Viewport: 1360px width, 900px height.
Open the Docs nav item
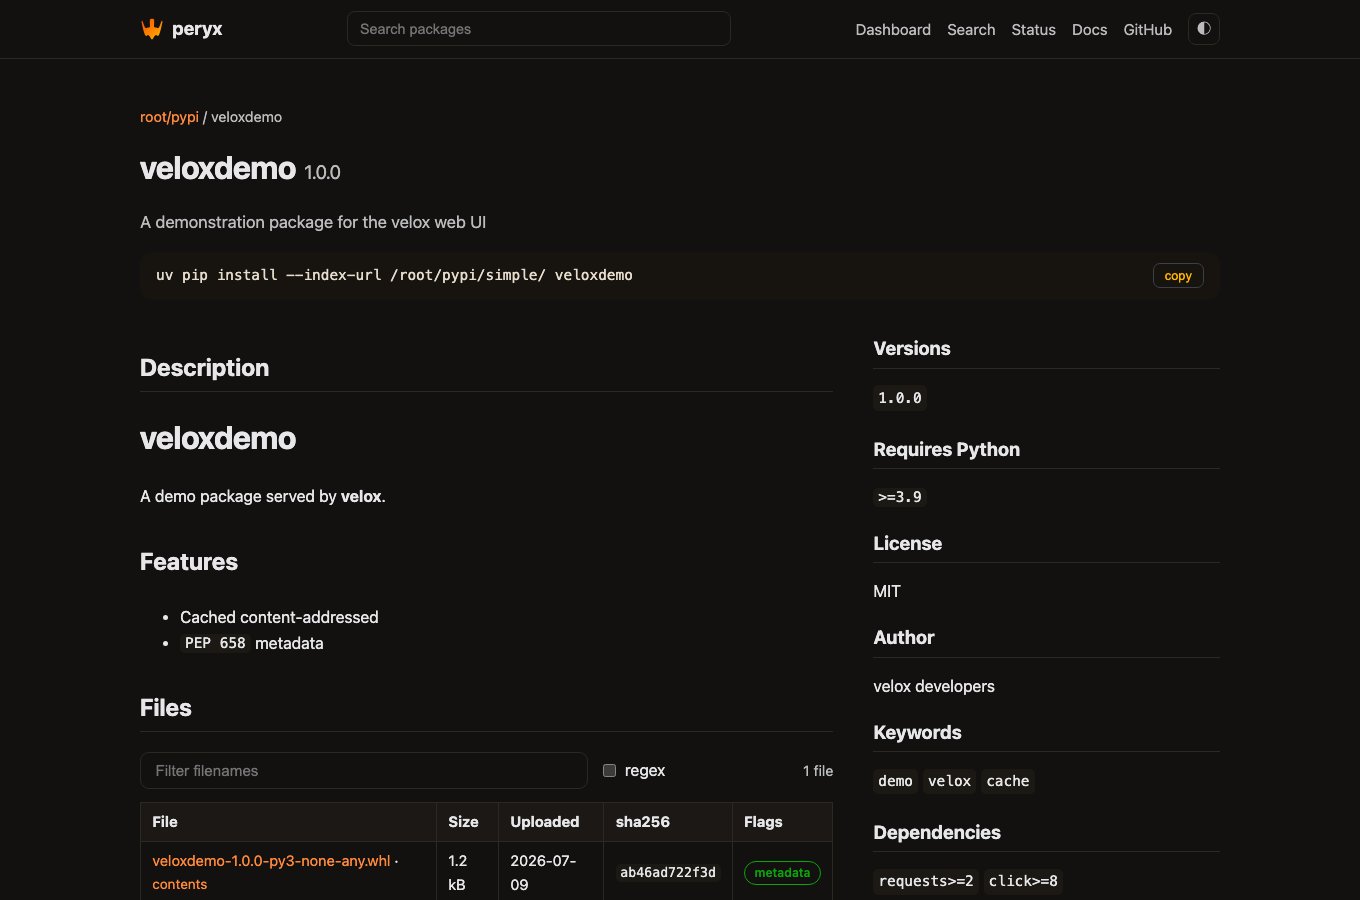1089,30
